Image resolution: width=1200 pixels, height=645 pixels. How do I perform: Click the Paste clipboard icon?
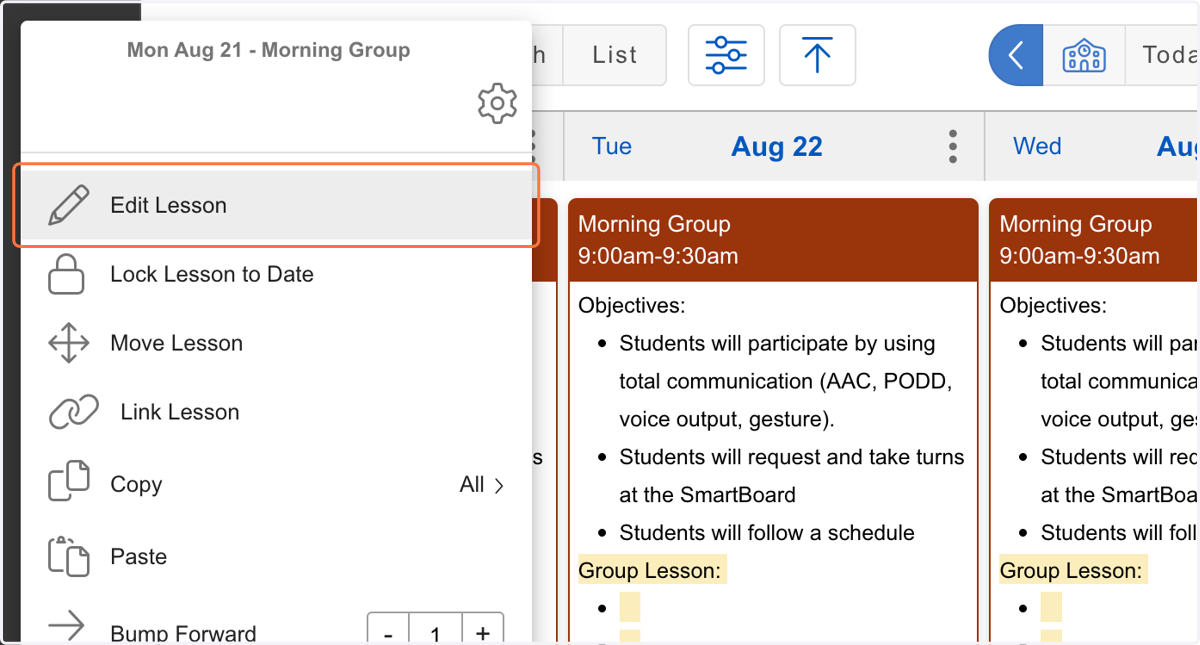pos(69,555)
